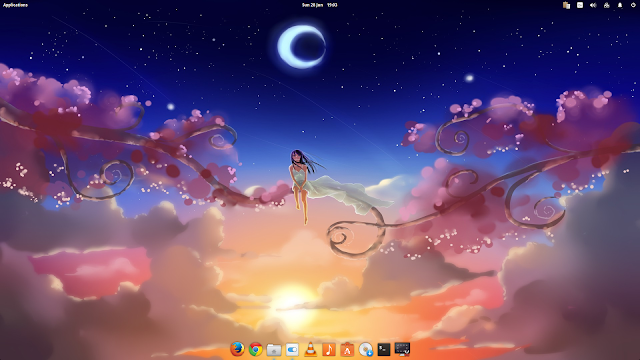Open the Files home folder icon
The image size is (640, 360).
pyautogui.click(x=274, y=349)
